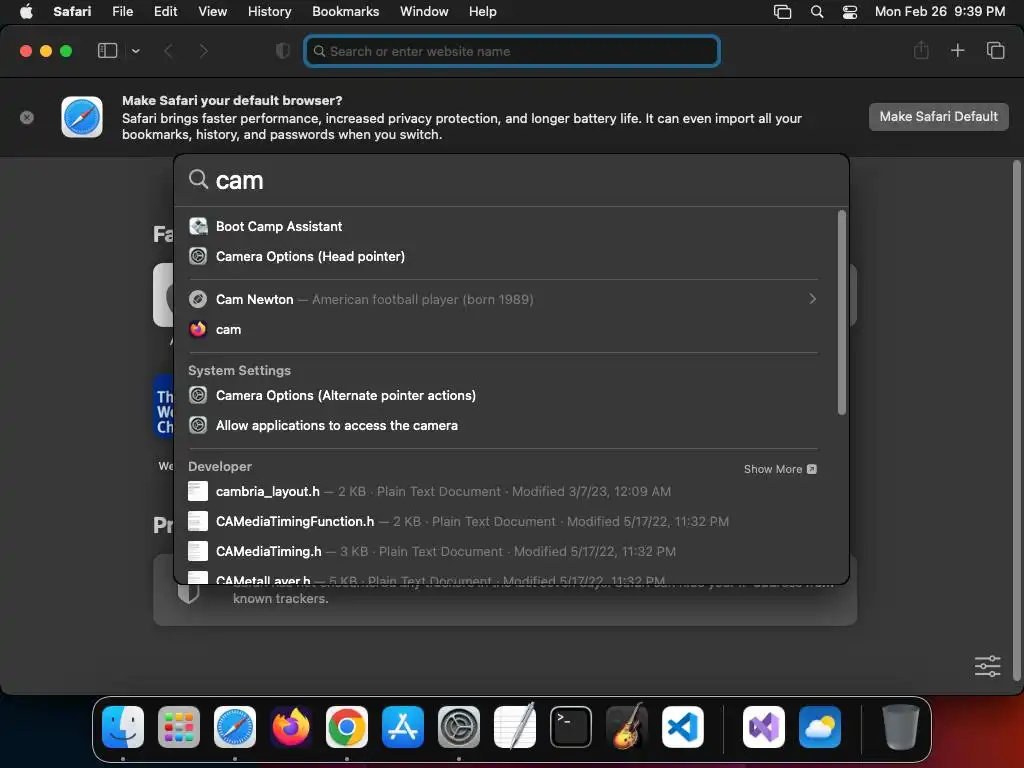Click the Share toolbar icon
The height and width of the screenshot is (768, 1024).
[921, 50]
